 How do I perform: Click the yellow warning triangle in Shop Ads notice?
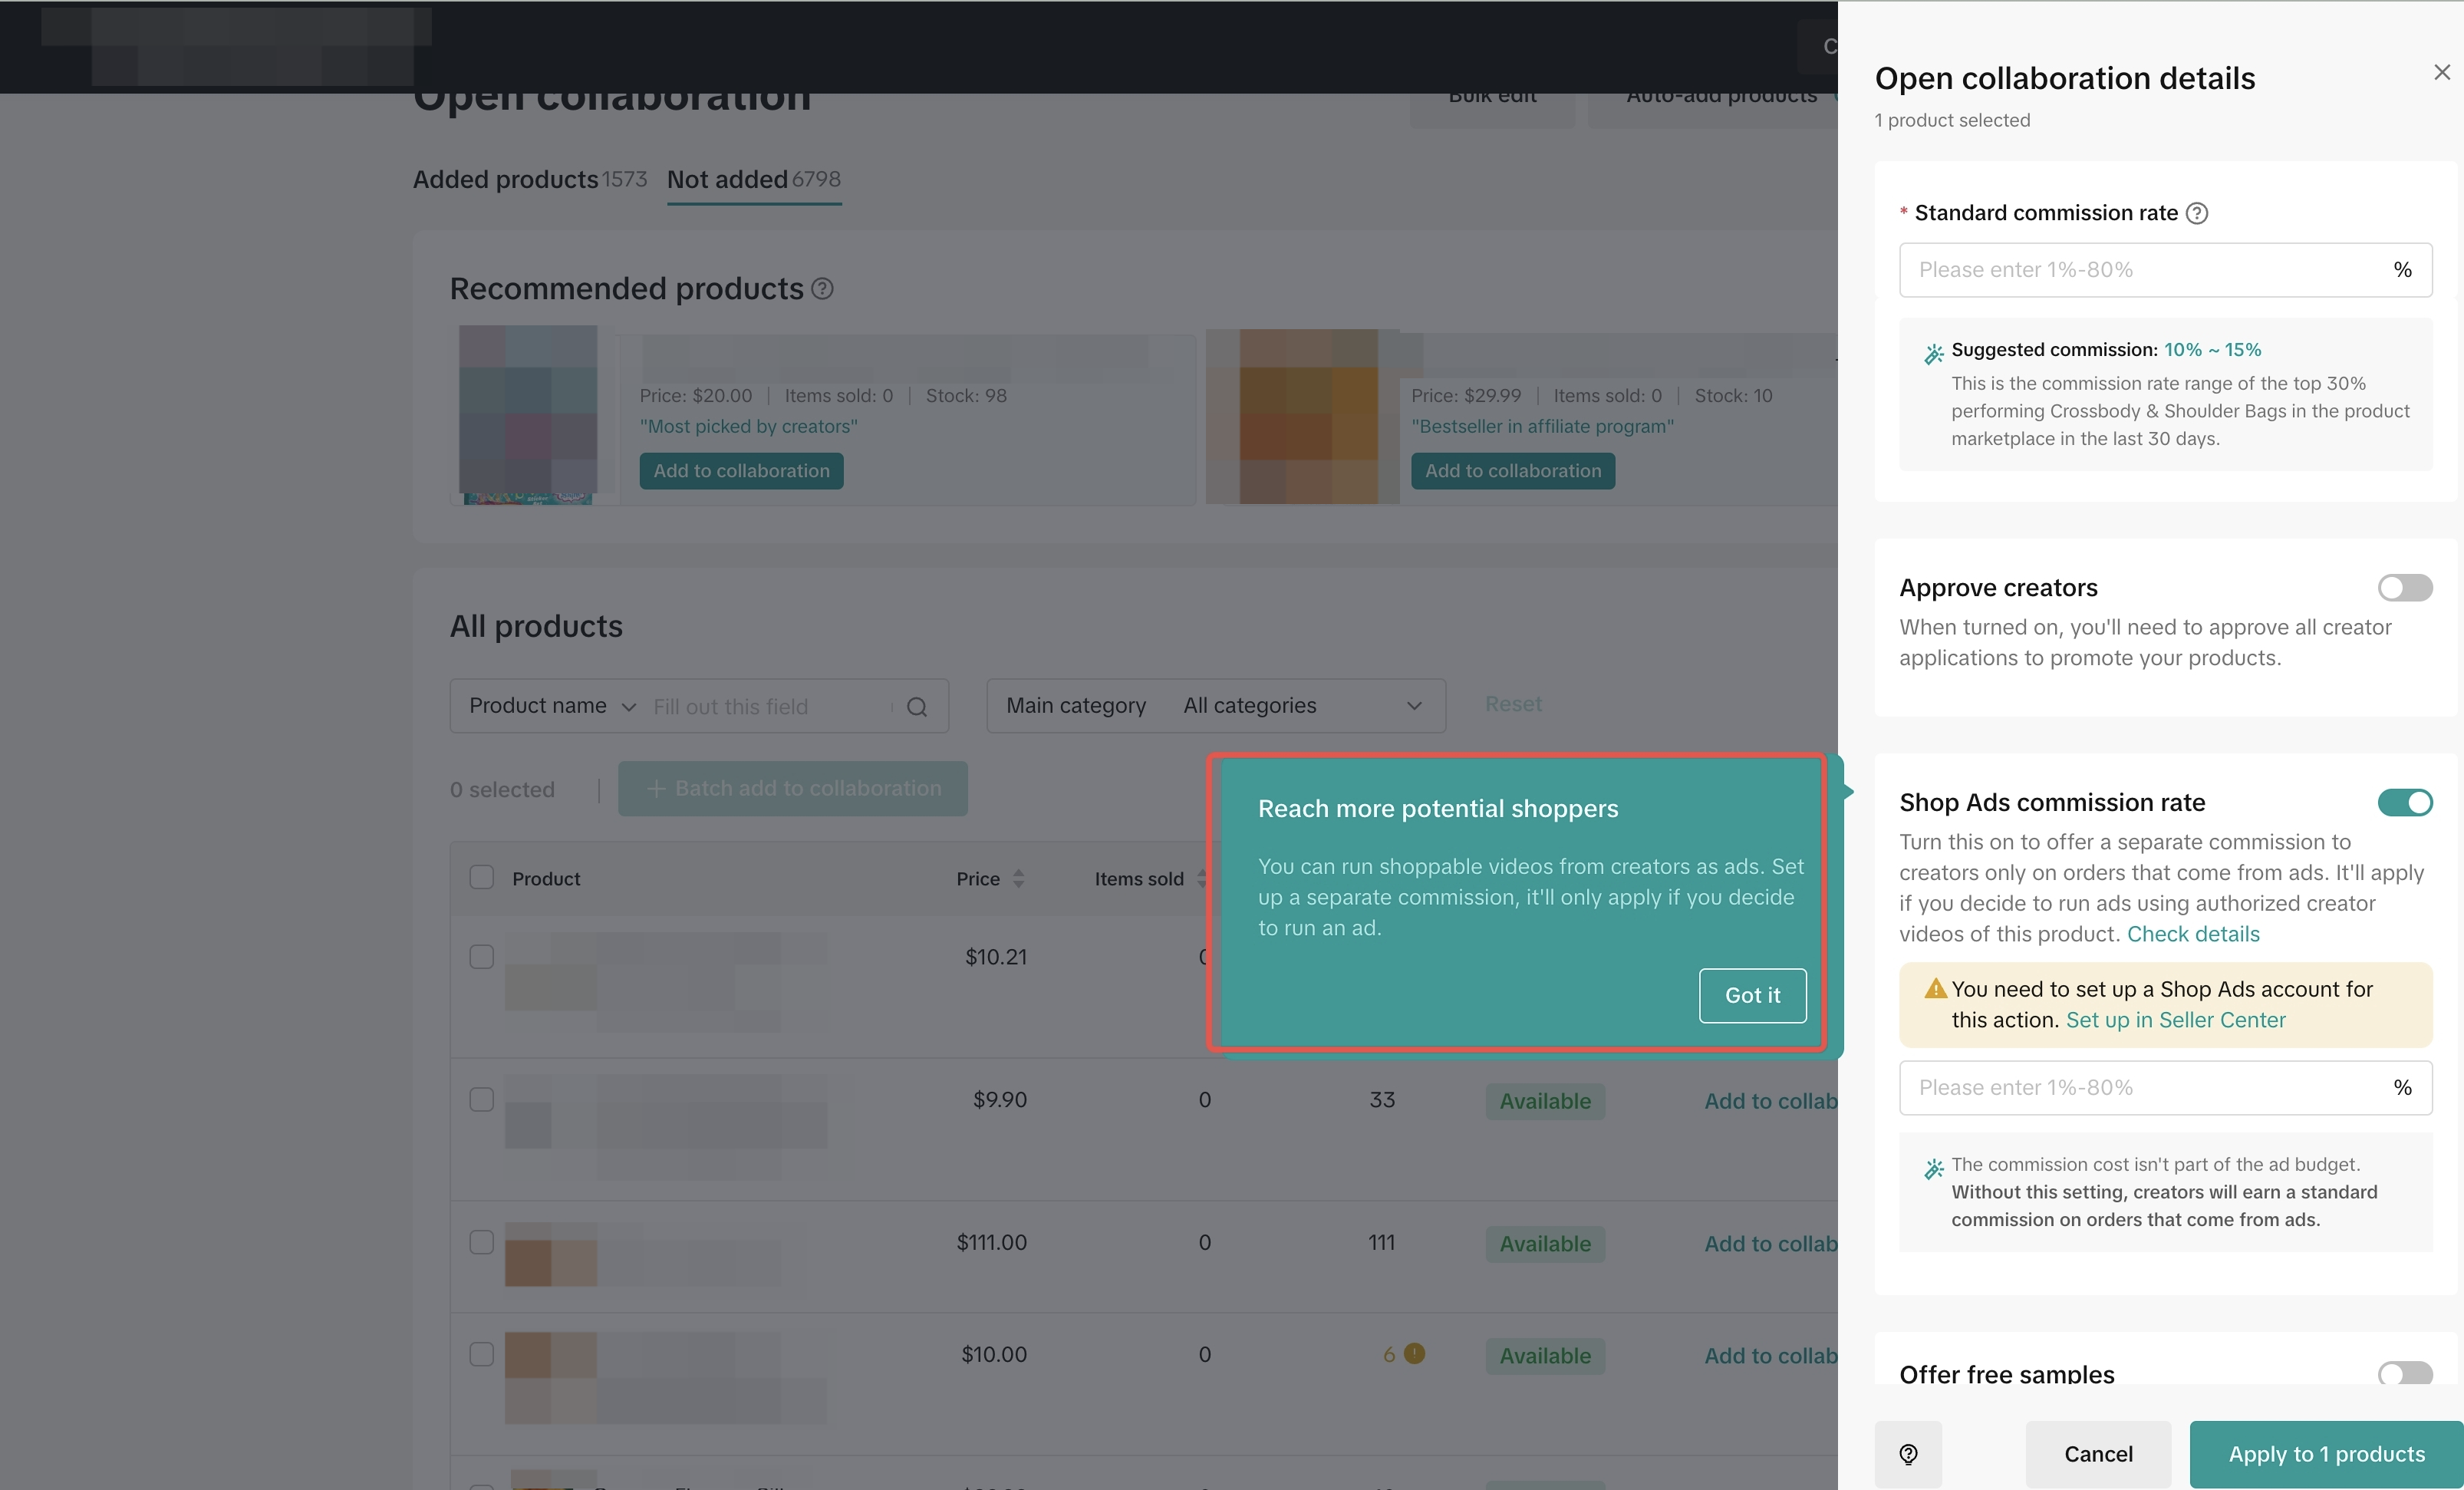pyautogui.click(x=1935, y=989)
